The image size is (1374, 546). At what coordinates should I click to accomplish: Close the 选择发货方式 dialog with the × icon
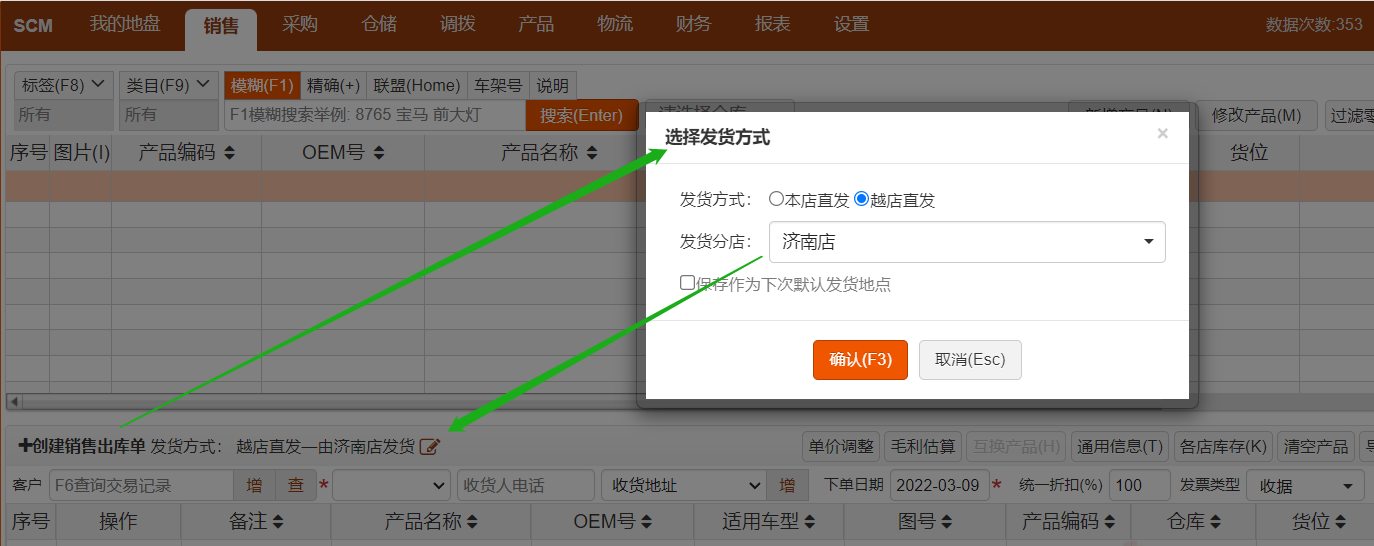click(x=1162, y=134)
